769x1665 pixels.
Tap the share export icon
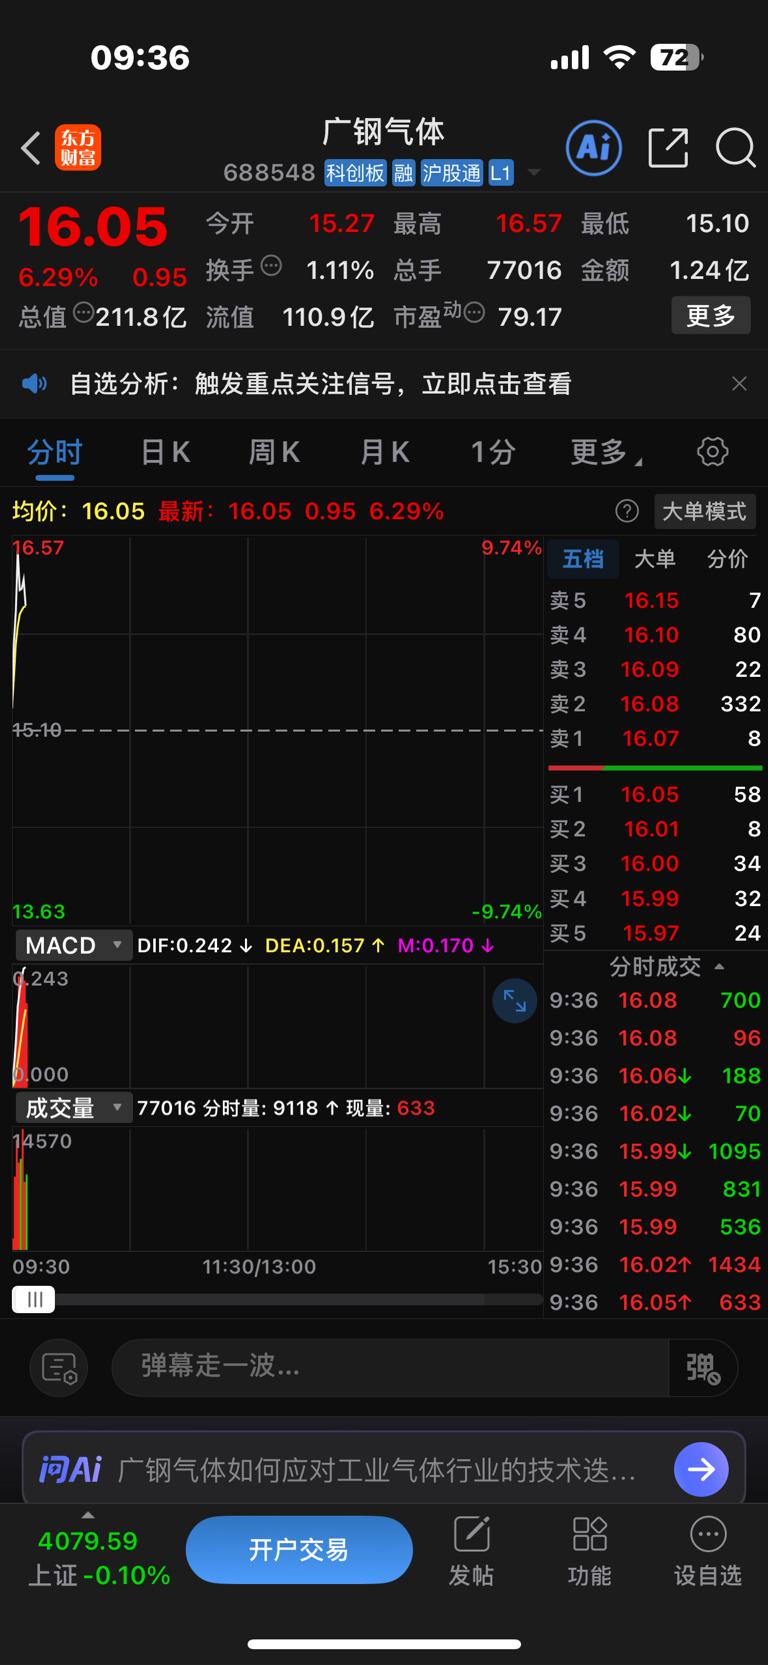pos(668,148)
